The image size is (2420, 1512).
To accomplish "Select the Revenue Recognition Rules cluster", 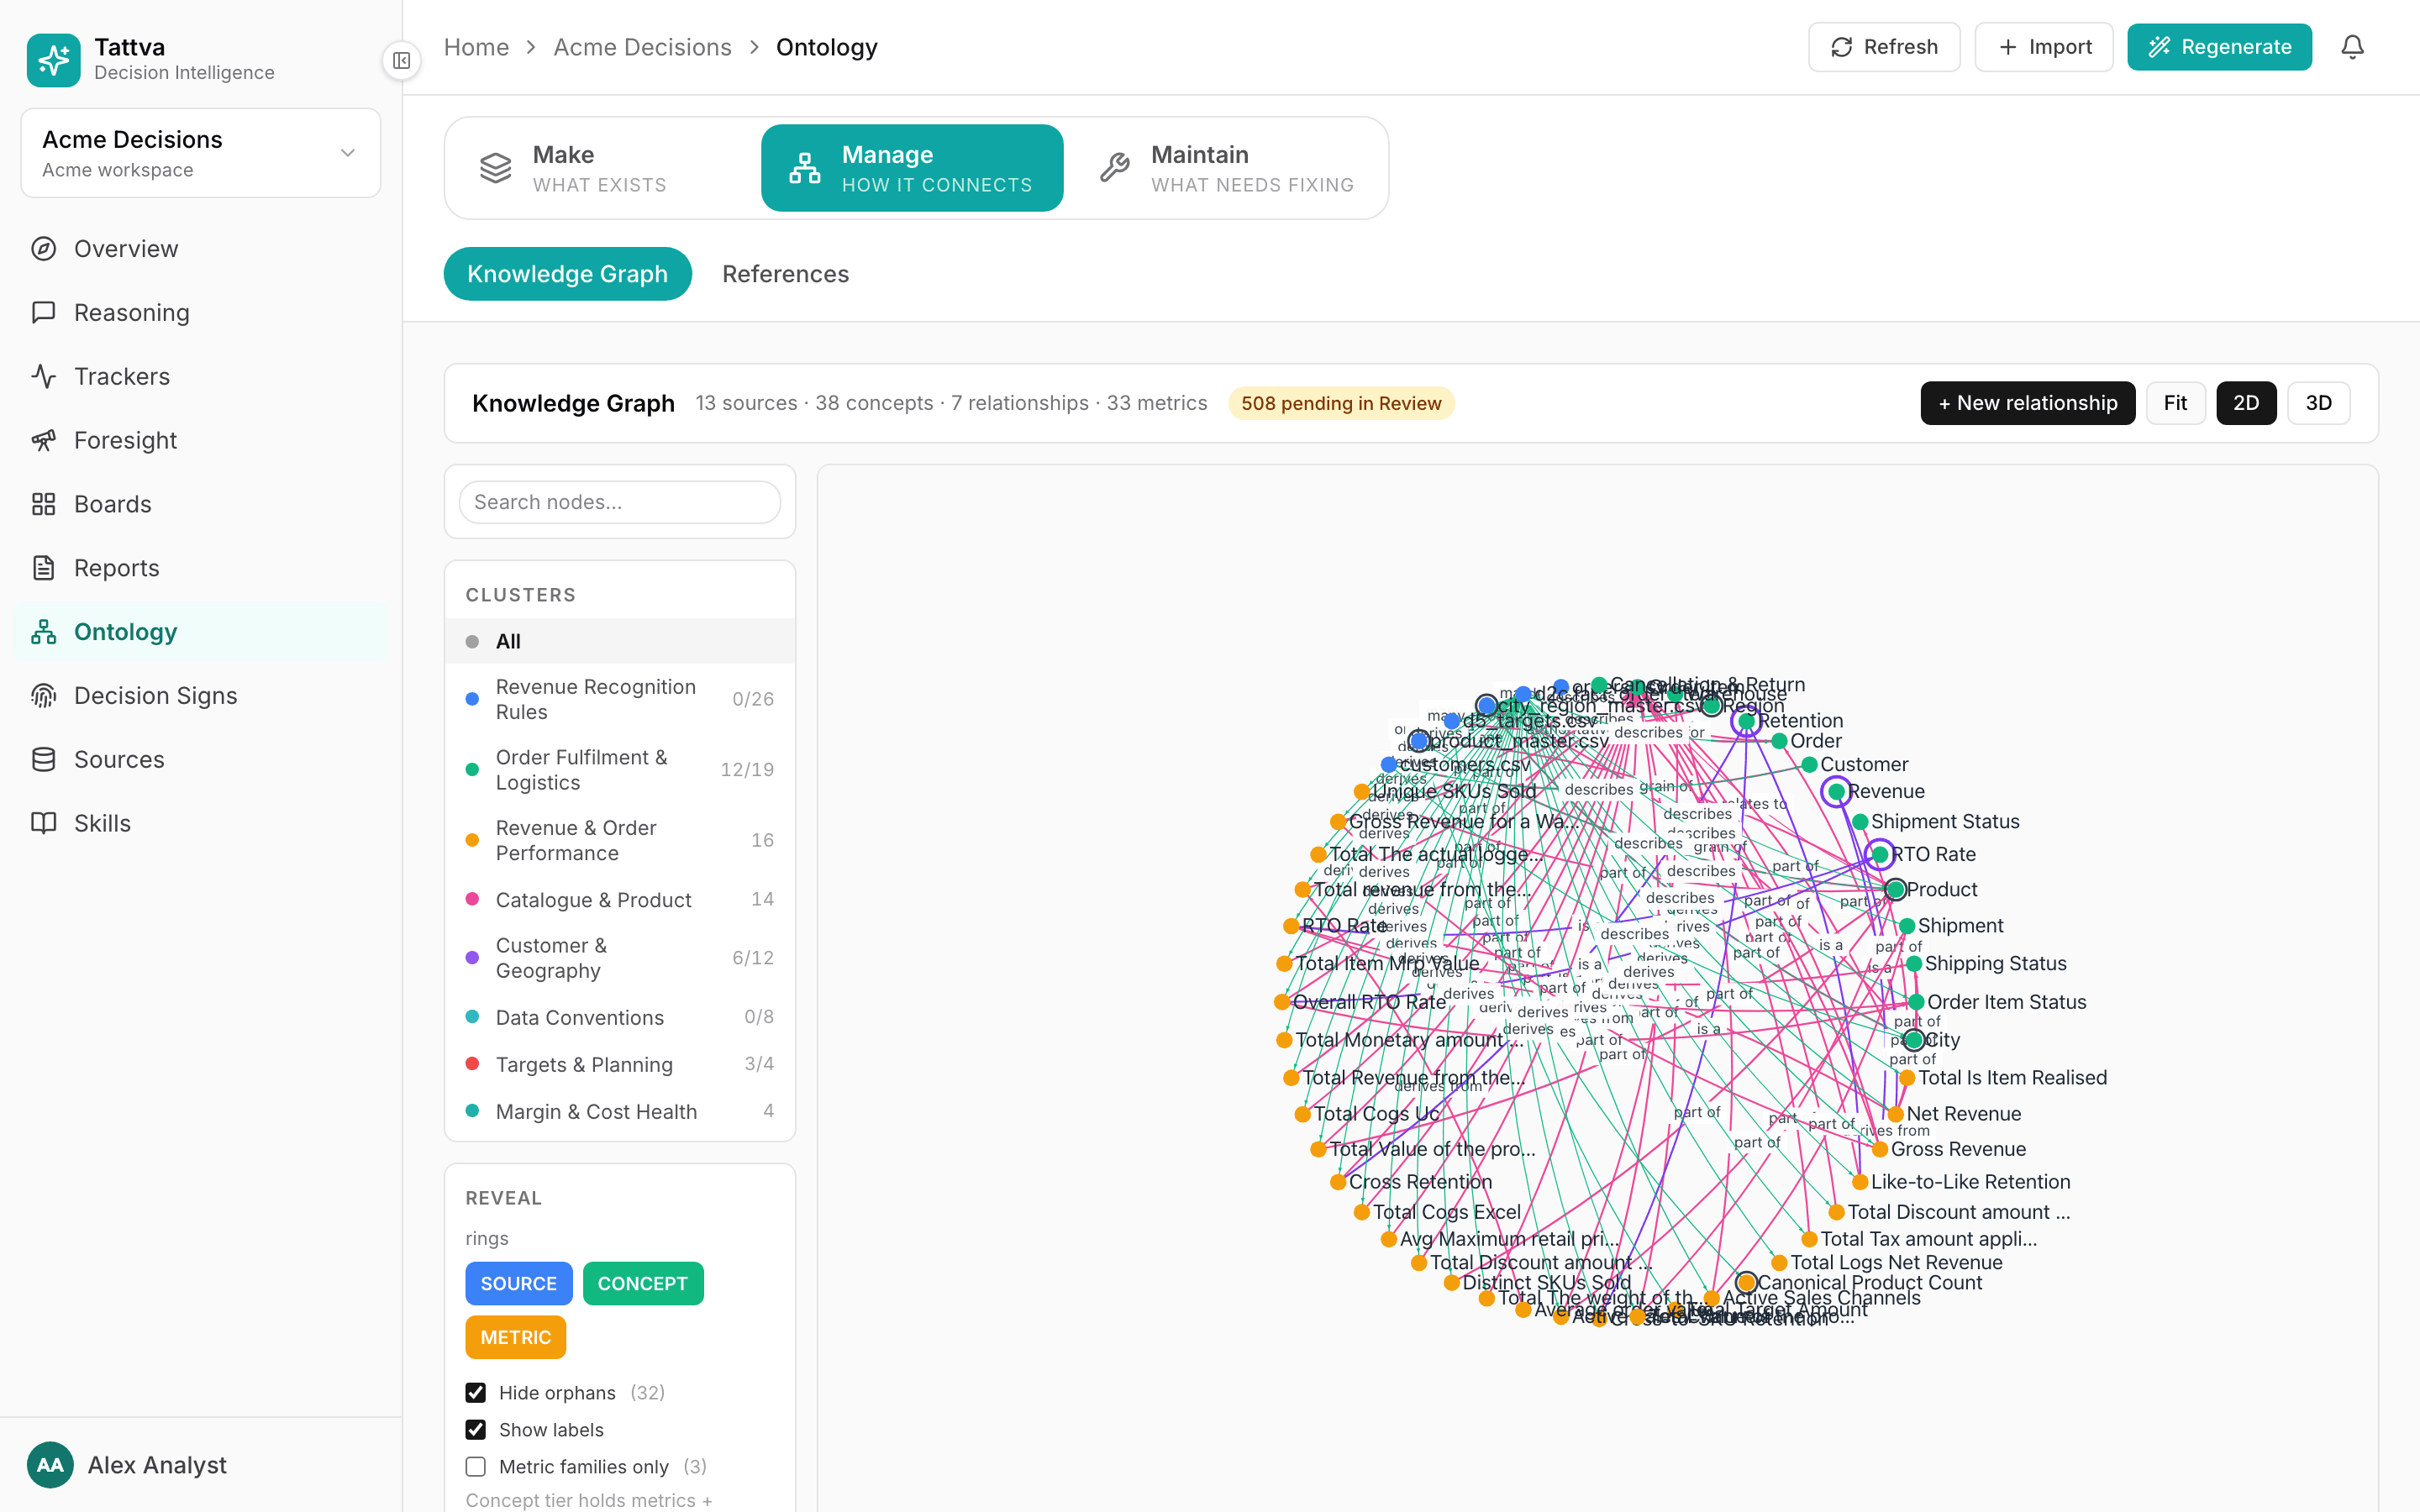I will pyautogui.click(x=620, y=699).
